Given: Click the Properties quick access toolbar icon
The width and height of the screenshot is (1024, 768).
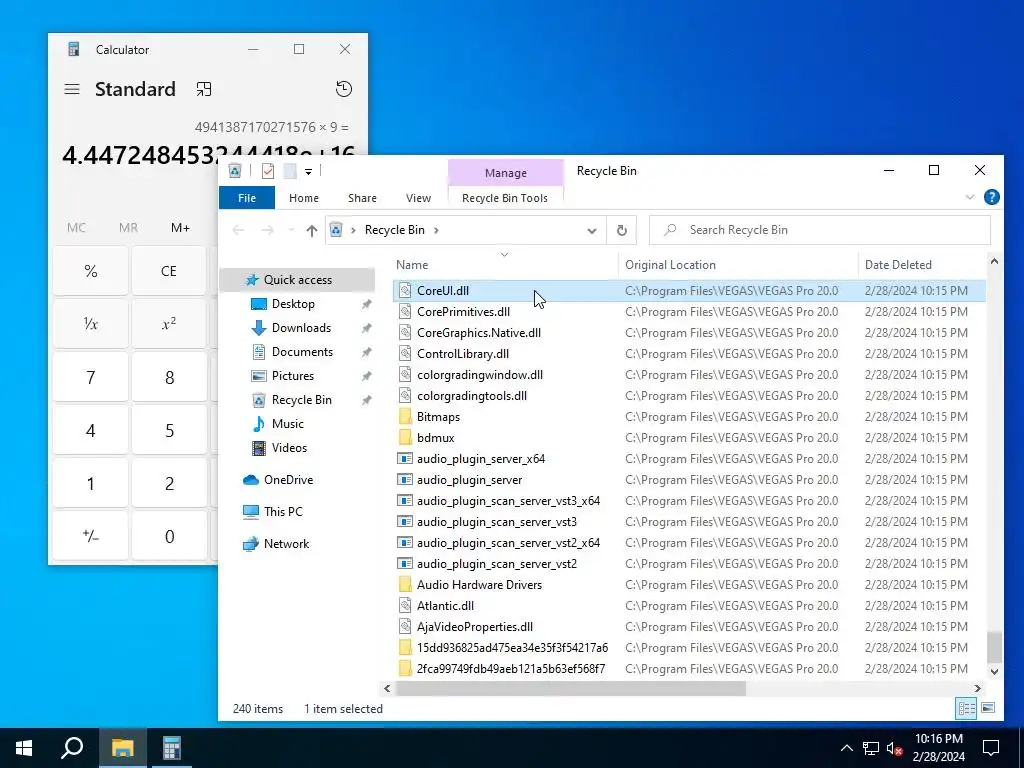Looking at the screenshot, I should pyautogui.click(x=268, y=171).
